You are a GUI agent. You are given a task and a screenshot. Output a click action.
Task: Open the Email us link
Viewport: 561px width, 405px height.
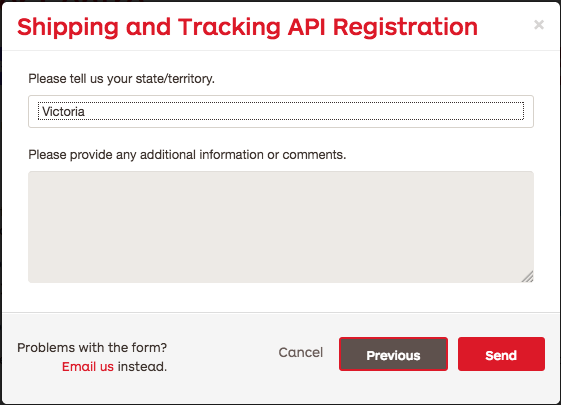(88, 366)
